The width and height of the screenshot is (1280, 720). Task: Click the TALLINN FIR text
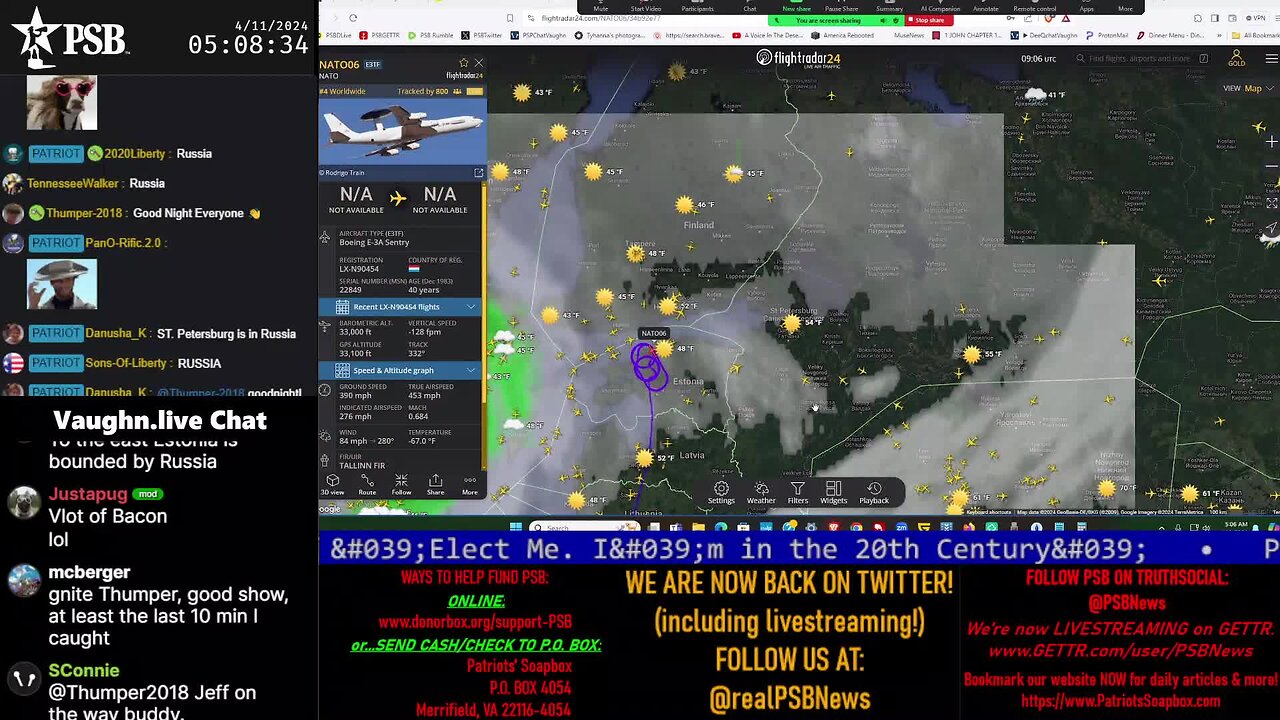pos(362,465)
